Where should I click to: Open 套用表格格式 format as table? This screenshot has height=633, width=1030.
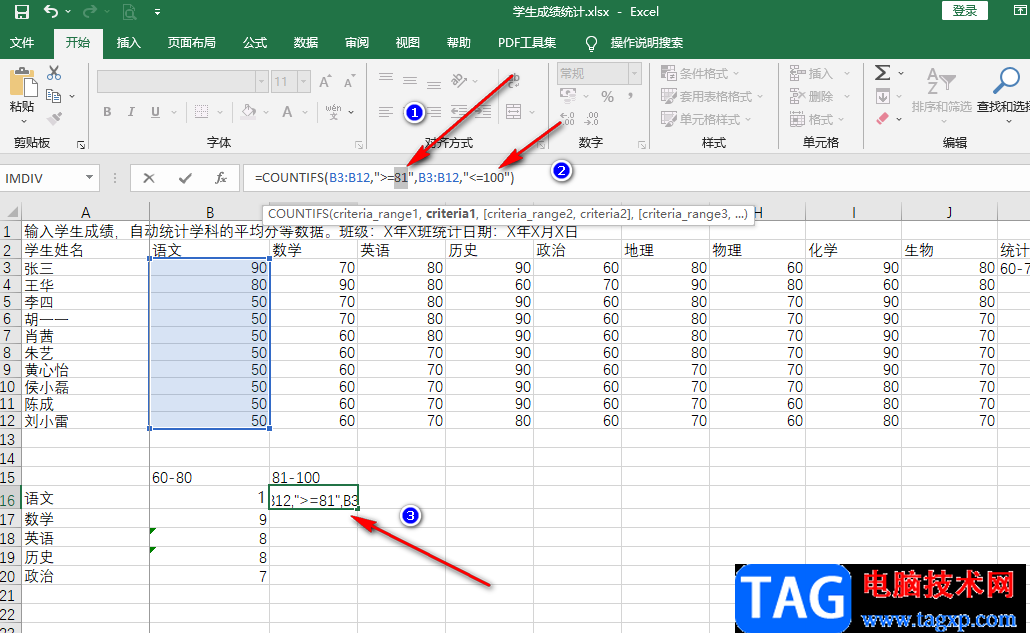click(x=712, y=96)
